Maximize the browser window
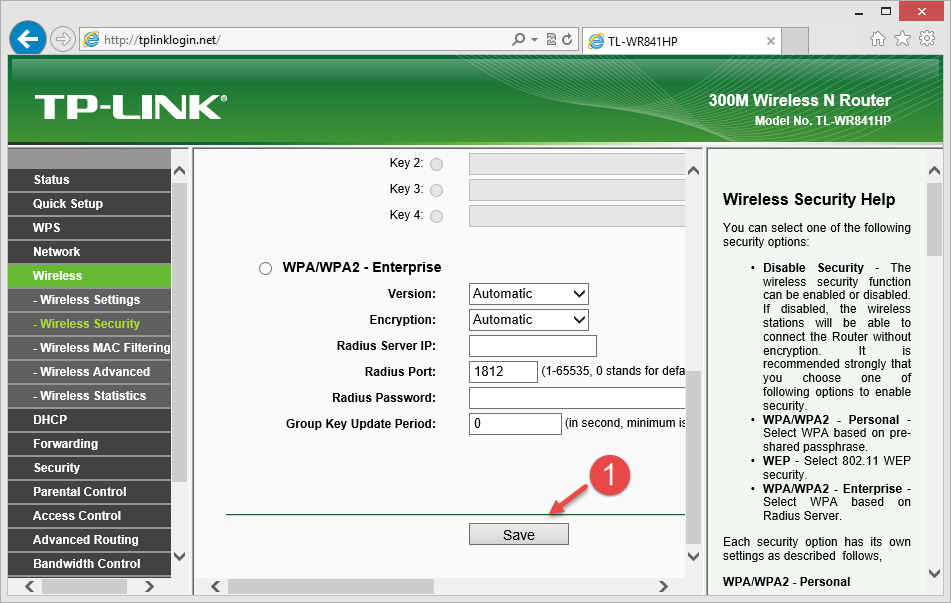Viewport: 951px width, 603px height. (x=886, y=12)
